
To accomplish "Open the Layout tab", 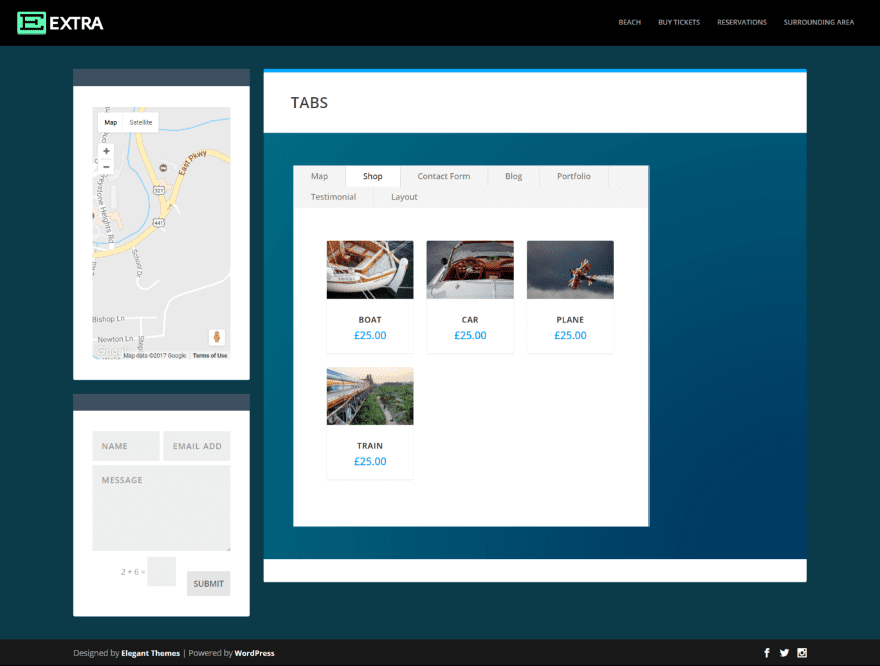I will click(404, 197).
